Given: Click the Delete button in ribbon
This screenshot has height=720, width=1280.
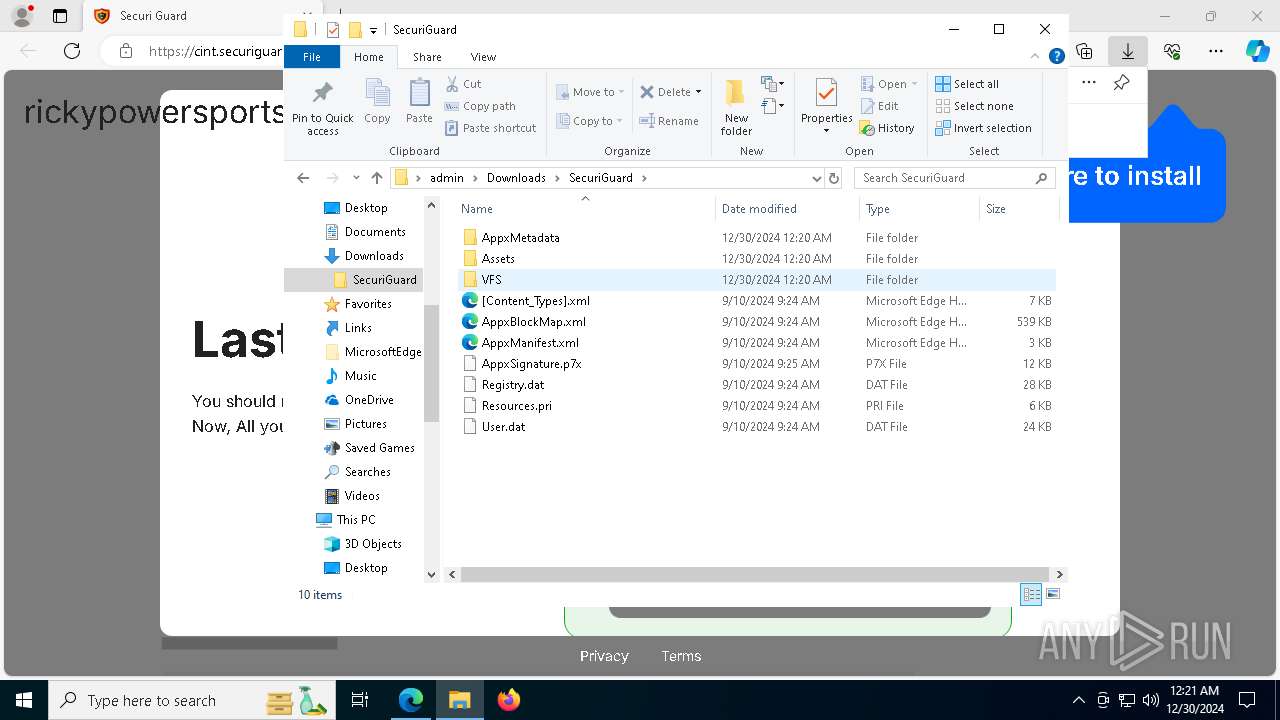Looking at the screenshot, I should [665, 92].
